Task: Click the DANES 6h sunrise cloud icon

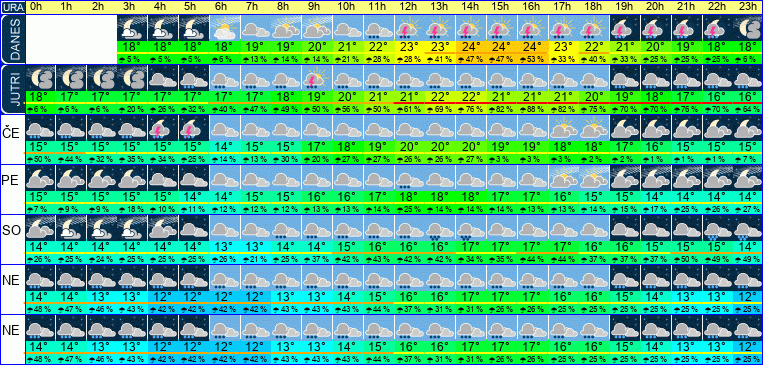Action: pos(225,28)
